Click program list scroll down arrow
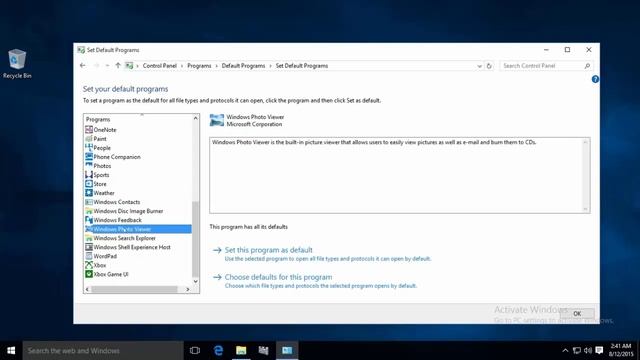 [x=196, y=281]
